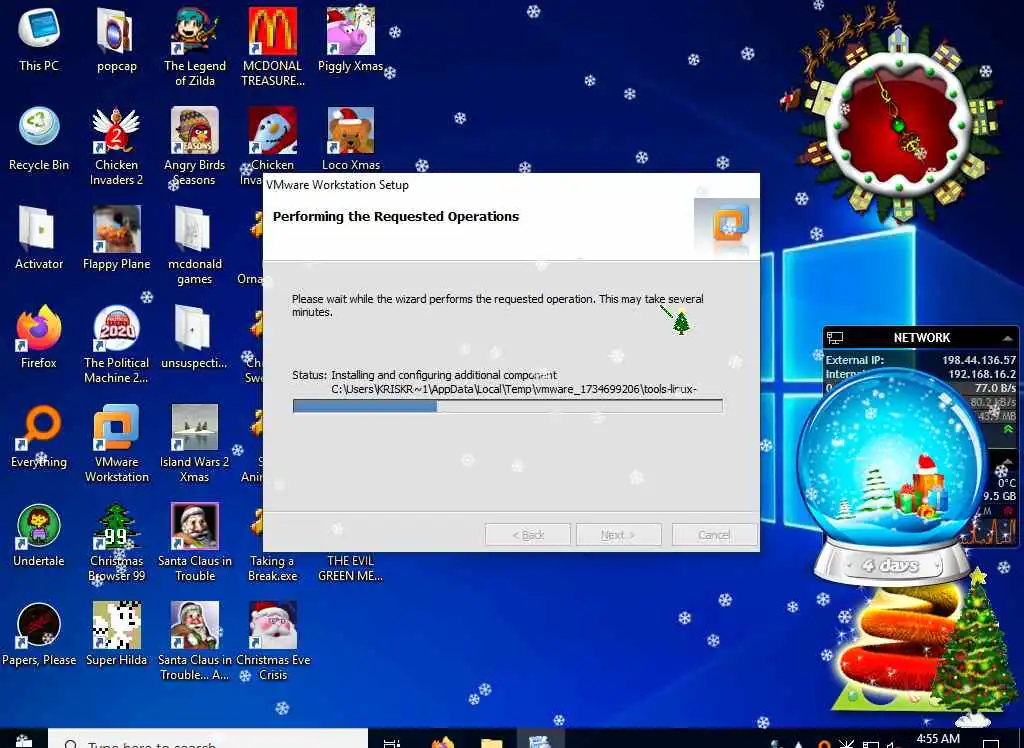Click the monitor icon in the NETWORK widget
This screenshot has width=1024, height=748.
[x=835, y=338]
